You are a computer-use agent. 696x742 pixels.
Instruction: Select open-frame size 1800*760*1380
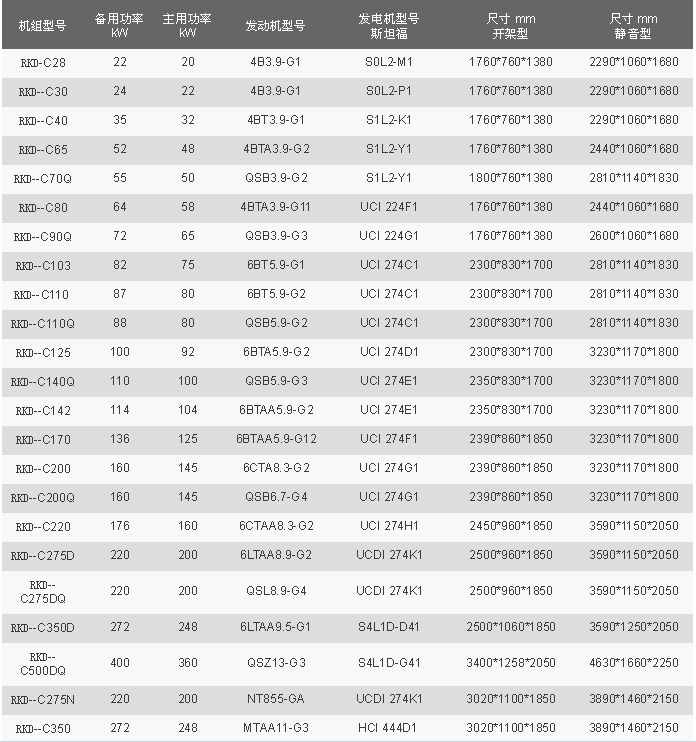coord(510,178)
